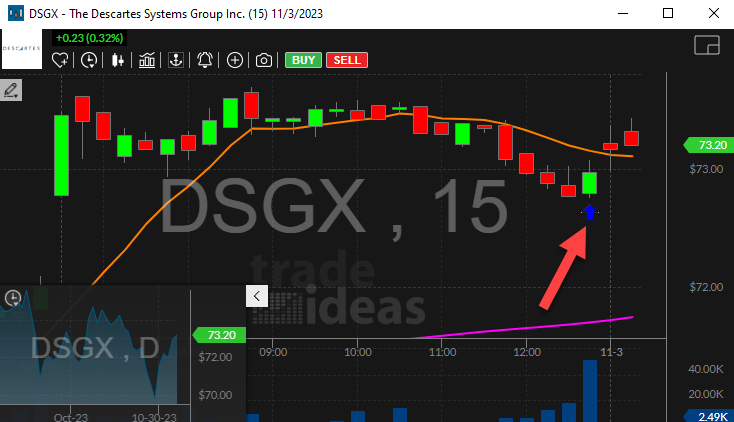The image size is (734, 422).
Task: Click the tallest blue volume bar
Action: (590, 391)
